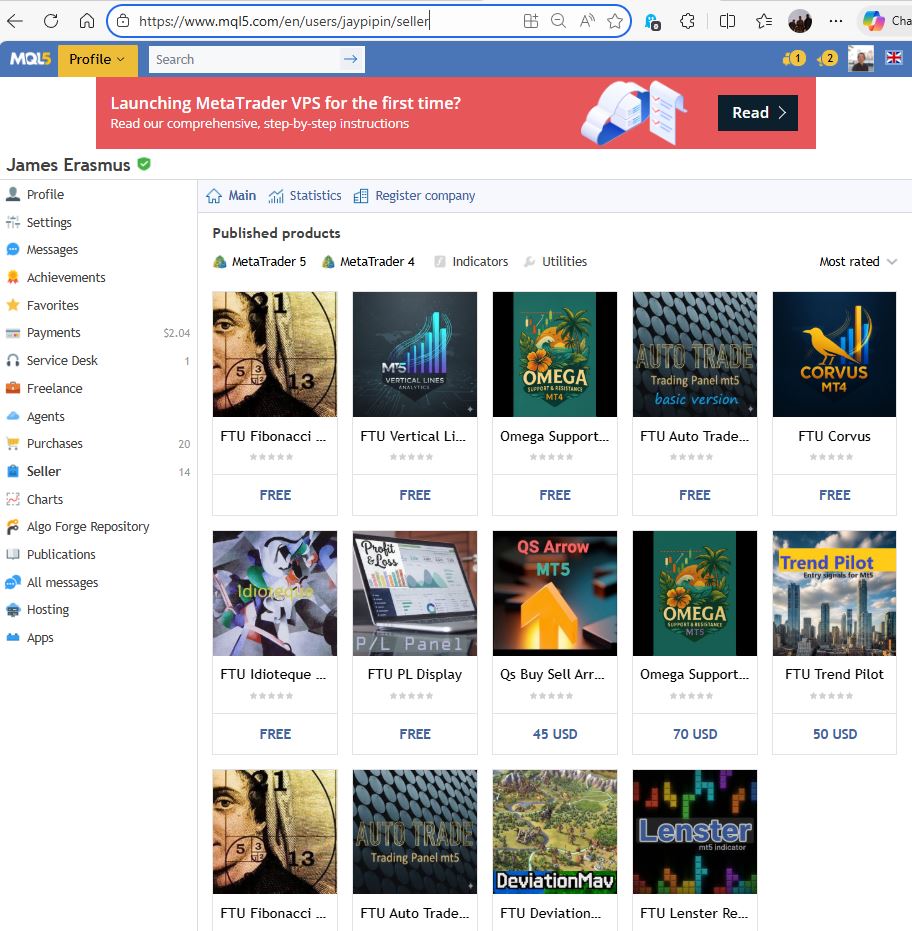Screen dimensions: 912x931
Task: Open the FTU Corvus MT4 thumbnail
Action: [834, 354]
